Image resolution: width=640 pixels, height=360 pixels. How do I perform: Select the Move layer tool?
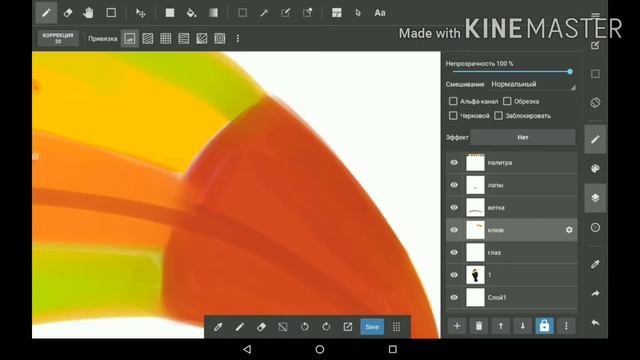pos(141,13)
